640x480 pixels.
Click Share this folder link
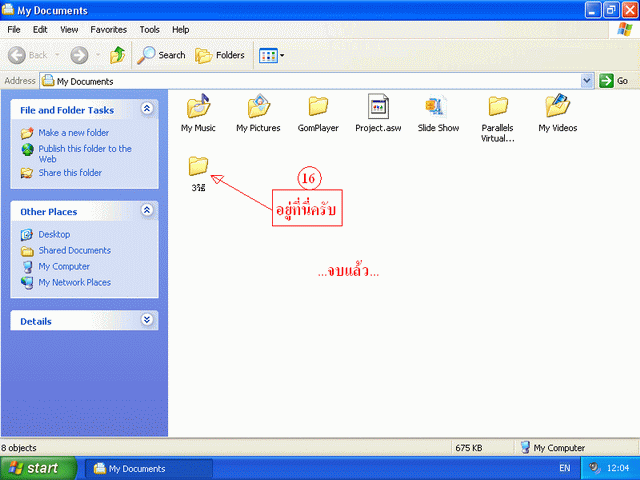click(70, 173)
